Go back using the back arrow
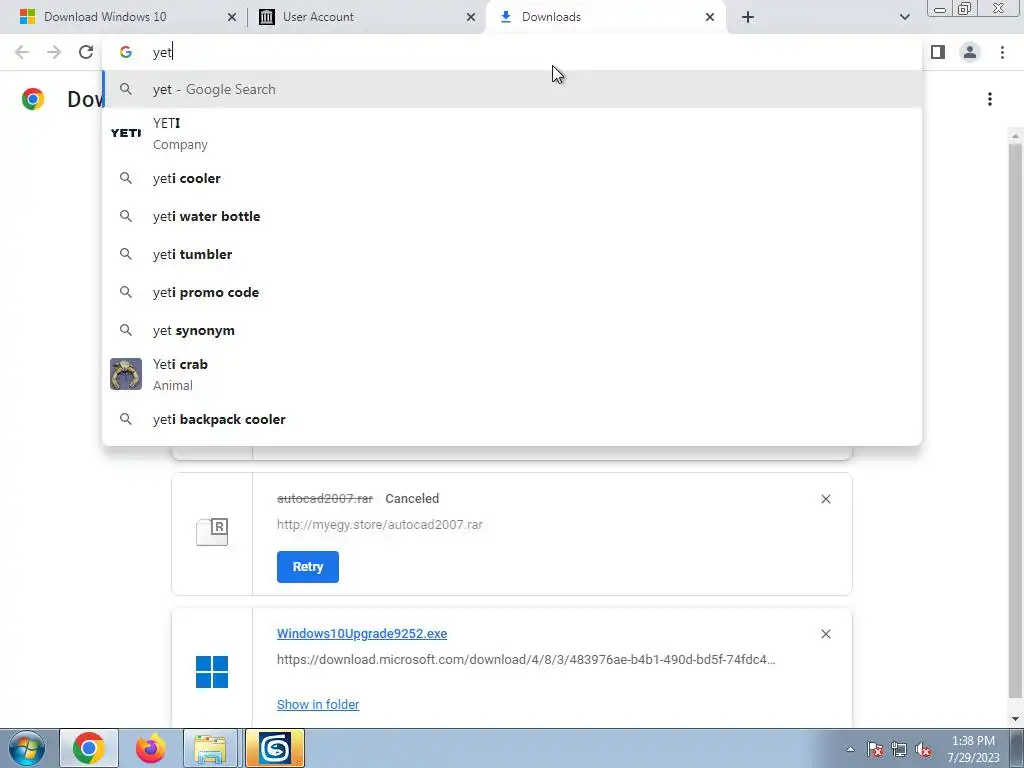 (x=22, y=52)
